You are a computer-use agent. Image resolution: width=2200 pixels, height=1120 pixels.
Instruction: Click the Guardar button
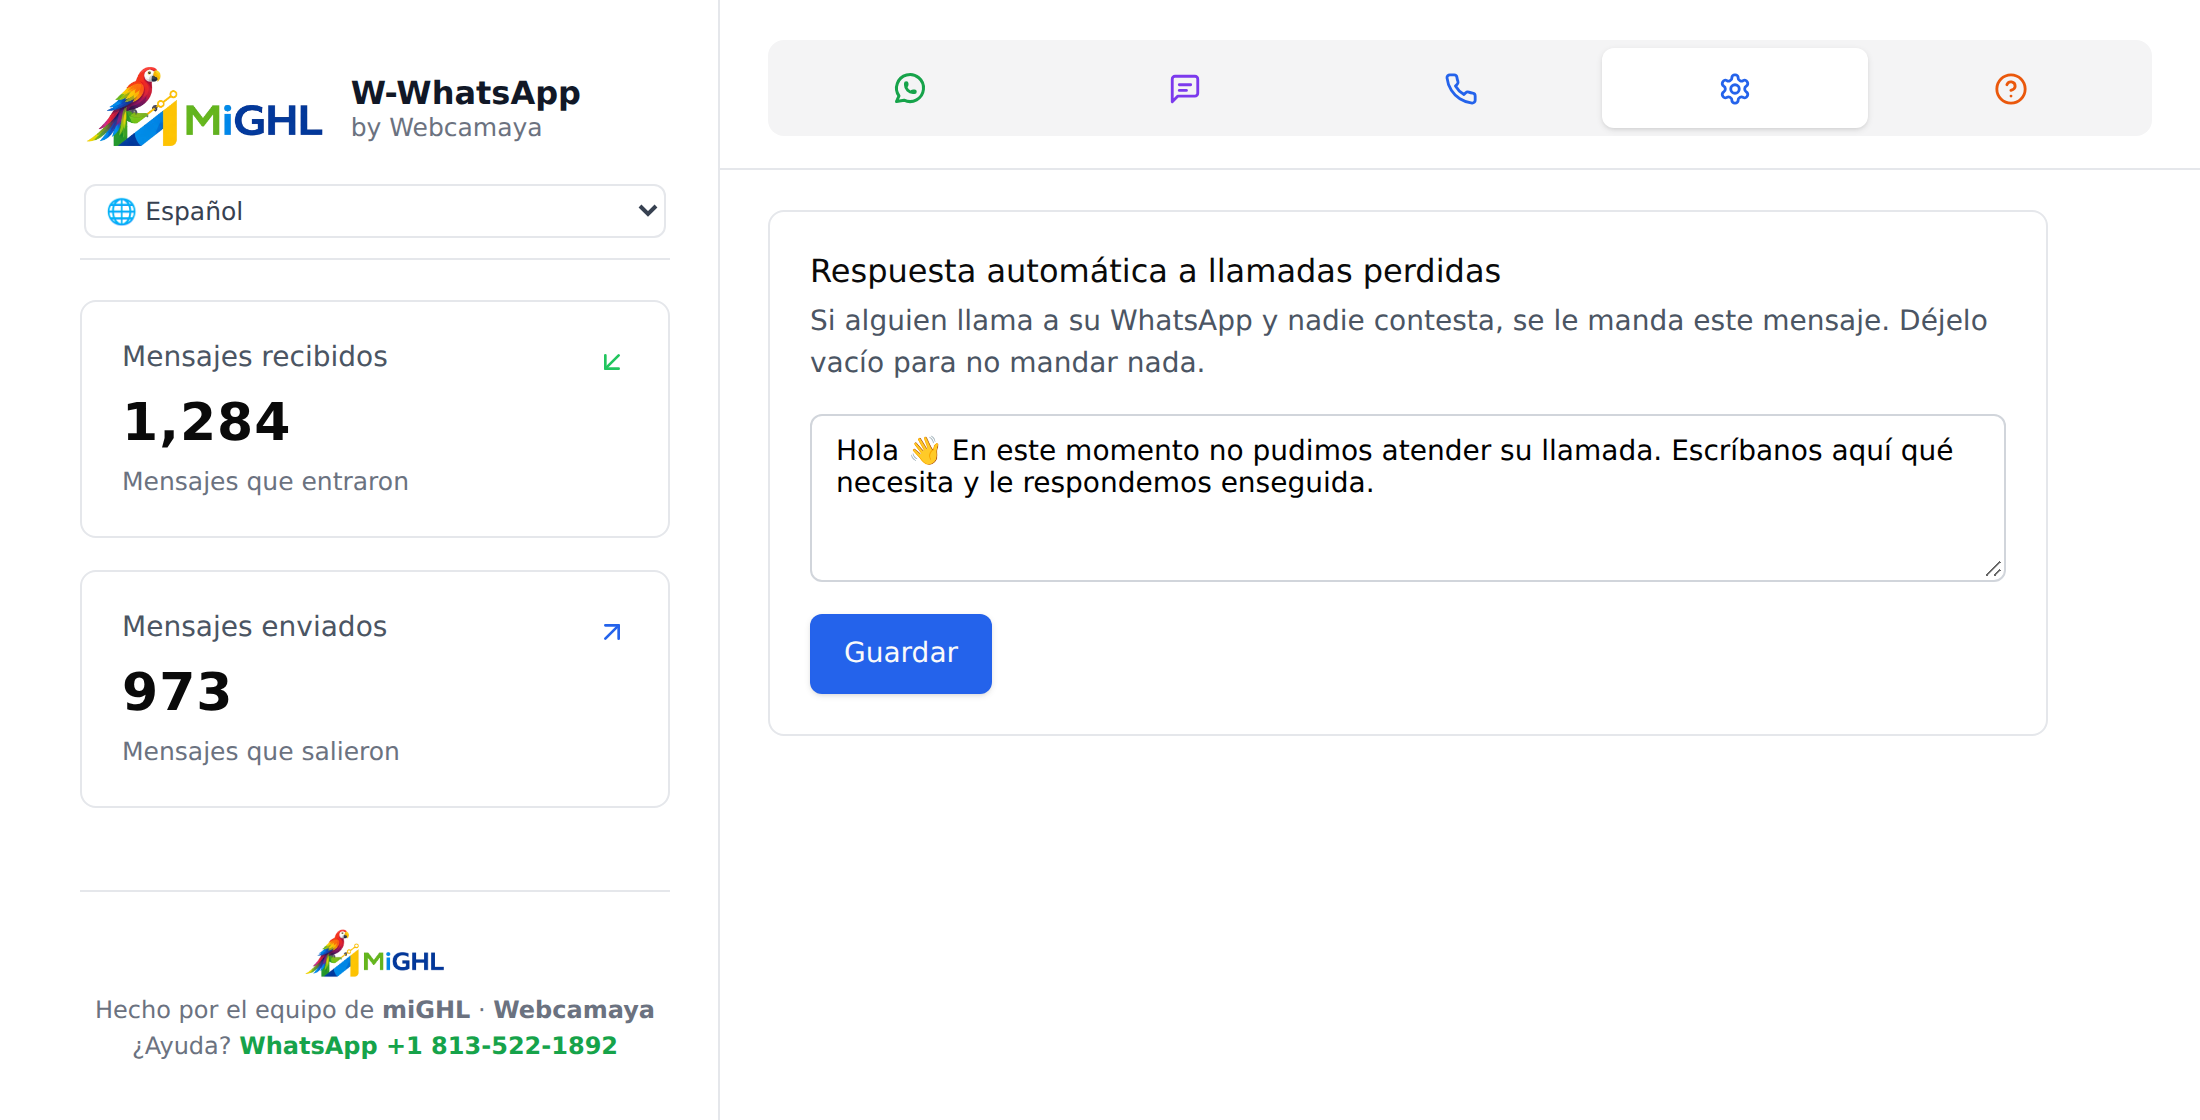tap(901, 653)
